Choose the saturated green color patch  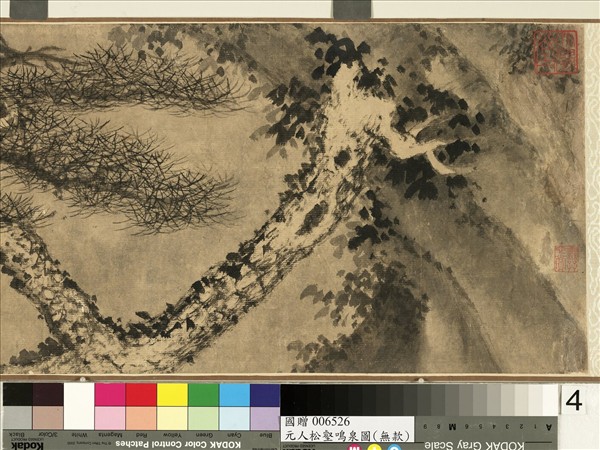[x=203, y=395]
